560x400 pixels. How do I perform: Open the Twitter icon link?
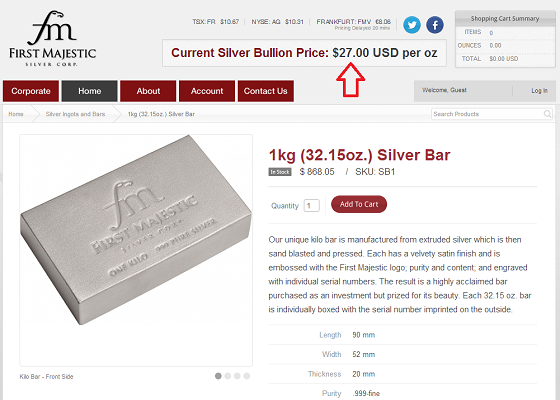point(412,25)
